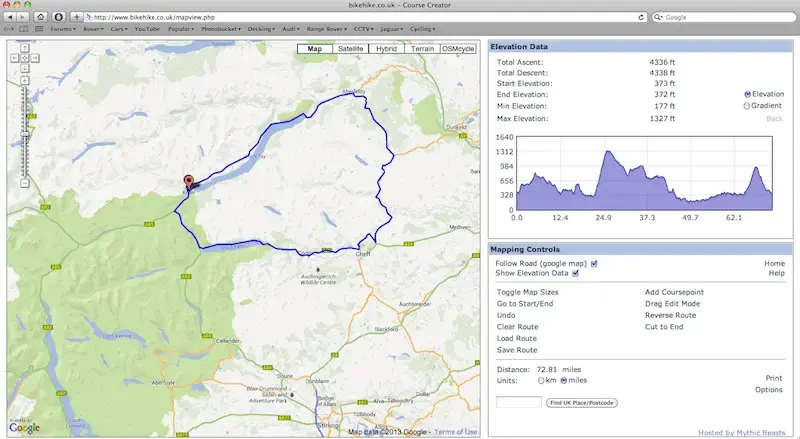The width and height of the screenshot is (800, 439).
Task: Zoom out on the map with minus
Action: coord(24,183)
